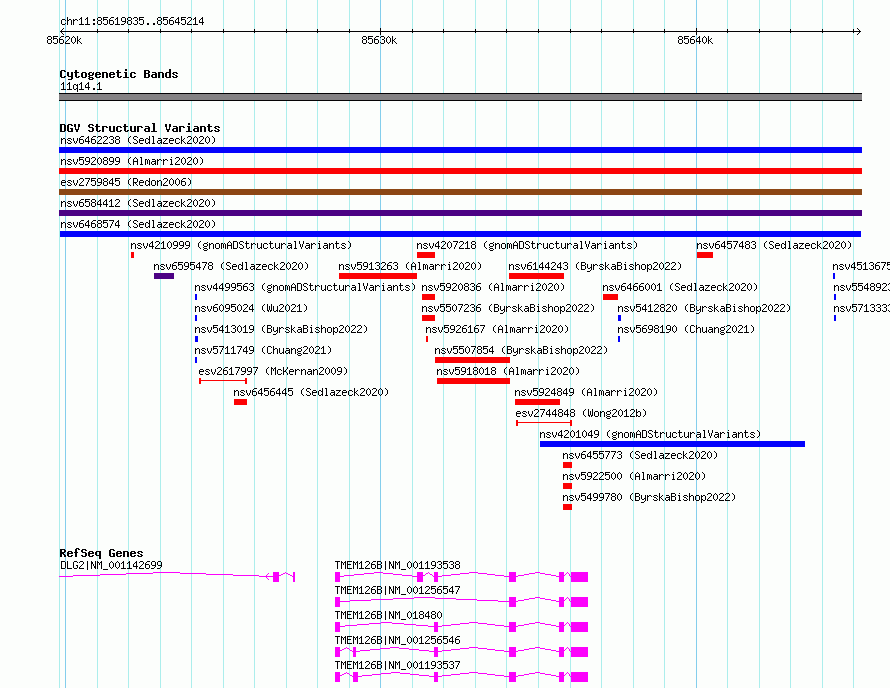The height and width of the screenshot is (688, 890).
Task: Open the TMEM126B|NM_018480 transcript label
Action: point(388,615)
